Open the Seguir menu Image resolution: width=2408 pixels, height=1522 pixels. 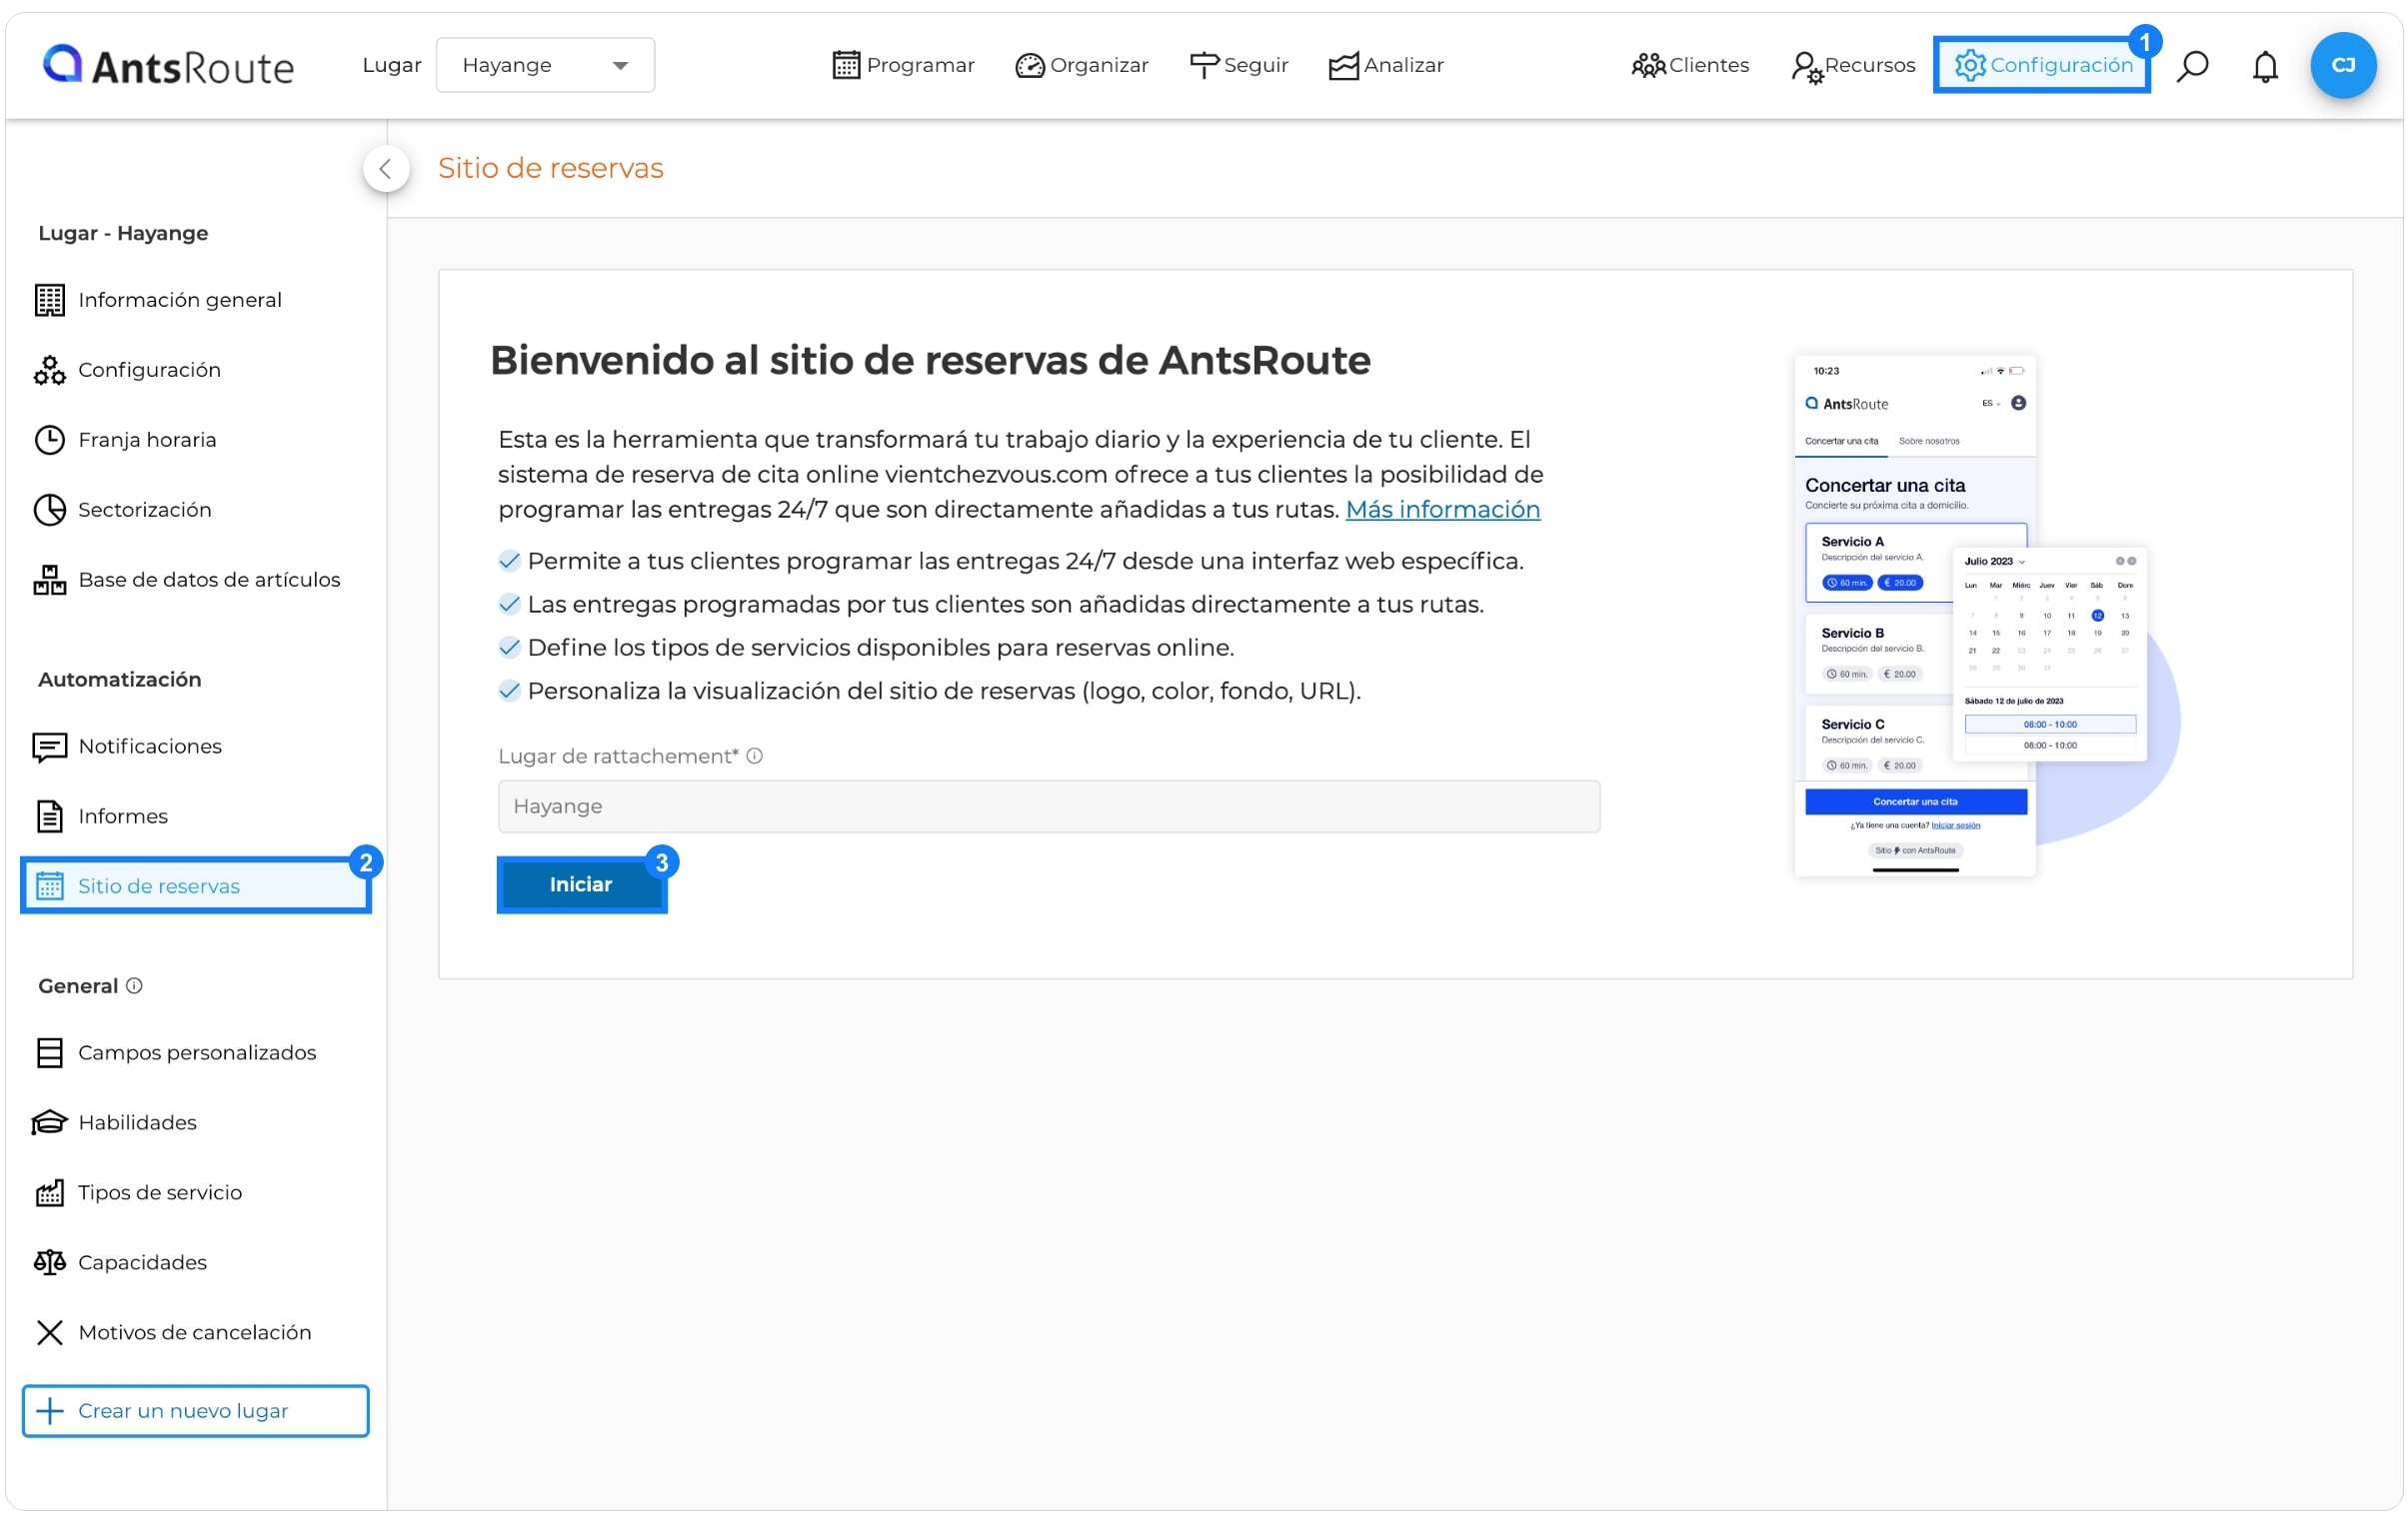1238,65
